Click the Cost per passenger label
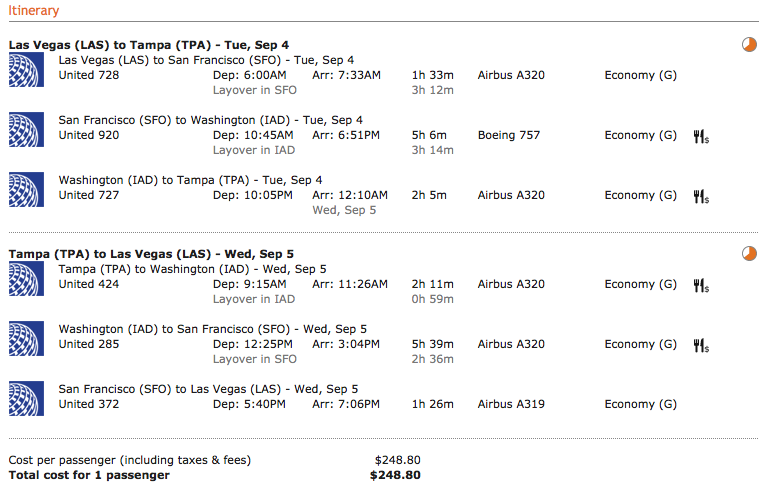This screenshot has height=491, width=774. [129, 460]
